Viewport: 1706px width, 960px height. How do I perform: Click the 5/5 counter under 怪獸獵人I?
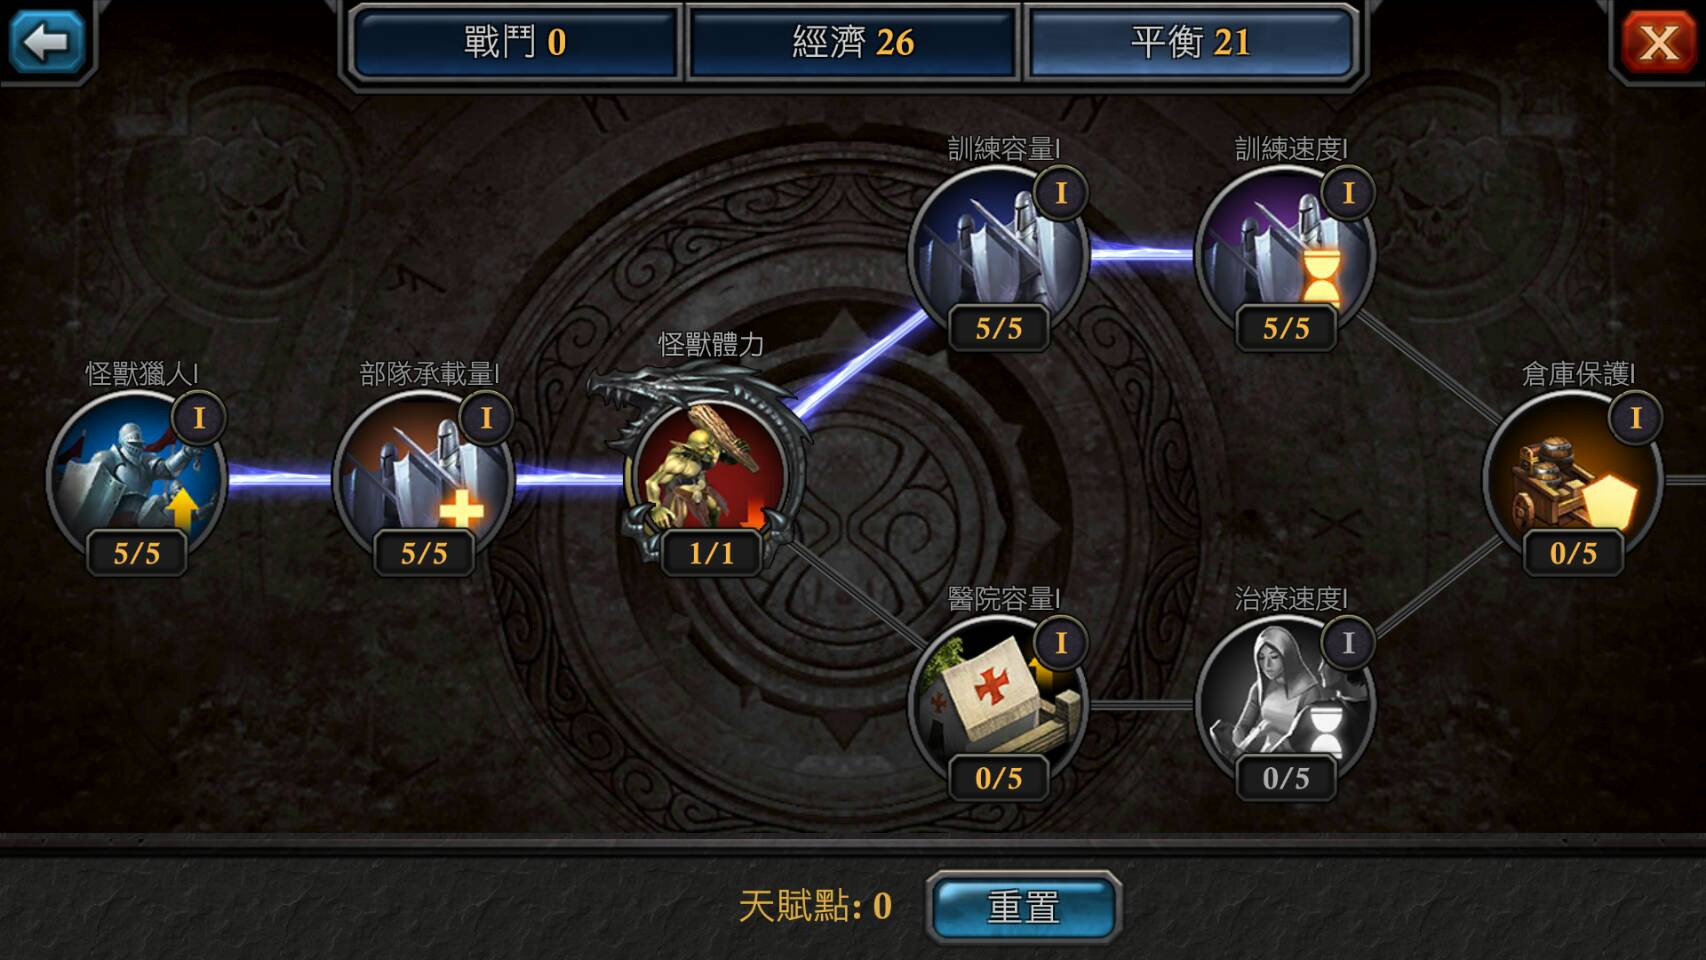coord(137,553)
